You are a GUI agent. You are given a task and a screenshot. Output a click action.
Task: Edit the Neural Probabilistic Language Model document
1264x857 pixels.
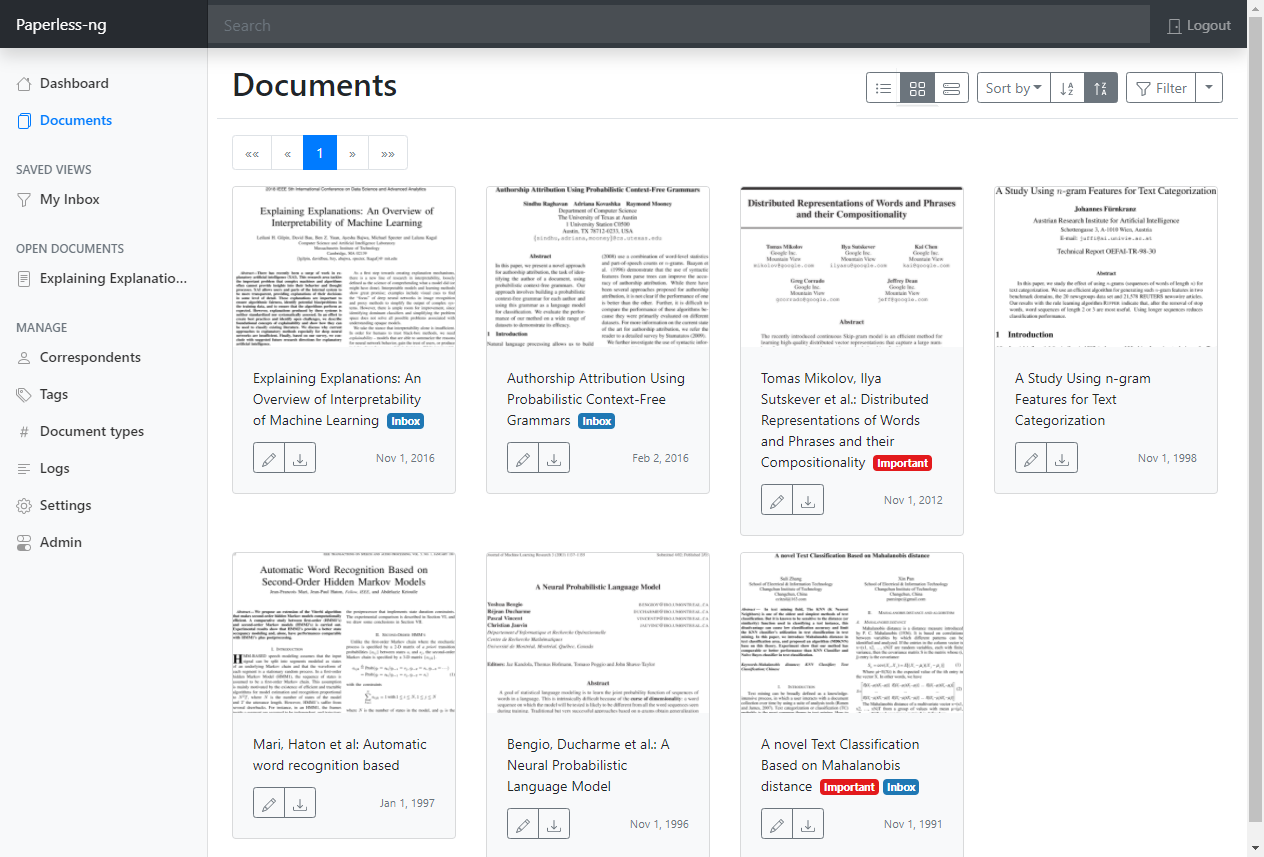point(522,825)
